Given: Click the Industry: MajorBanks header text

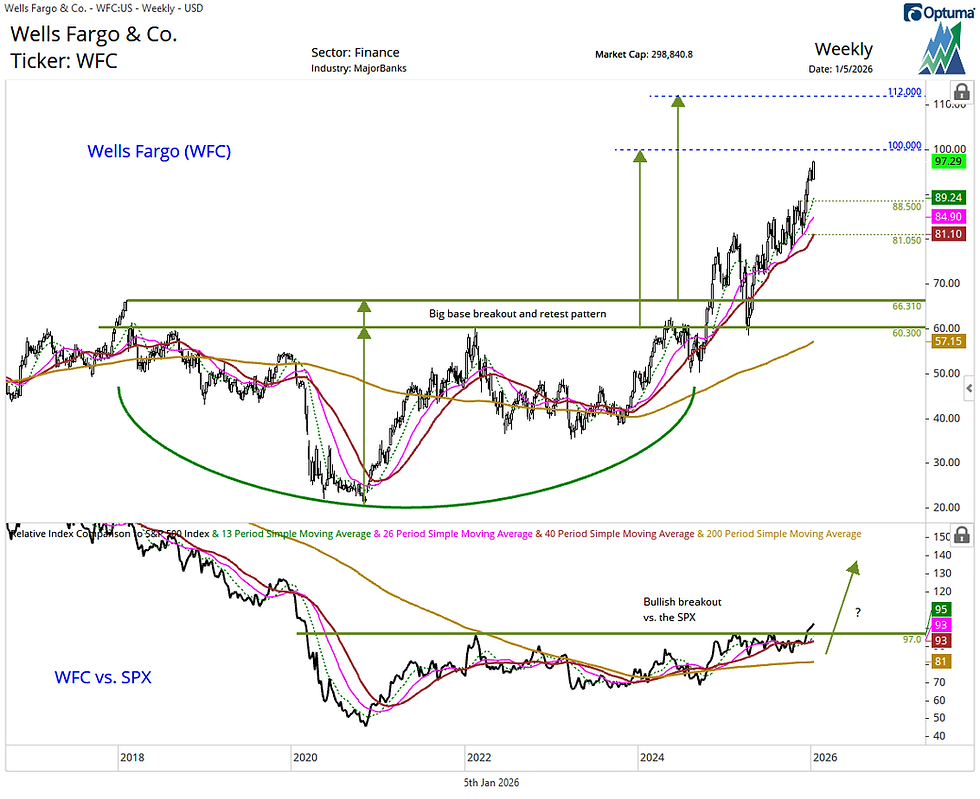Looking at the screenshot, I should (359, 68).
